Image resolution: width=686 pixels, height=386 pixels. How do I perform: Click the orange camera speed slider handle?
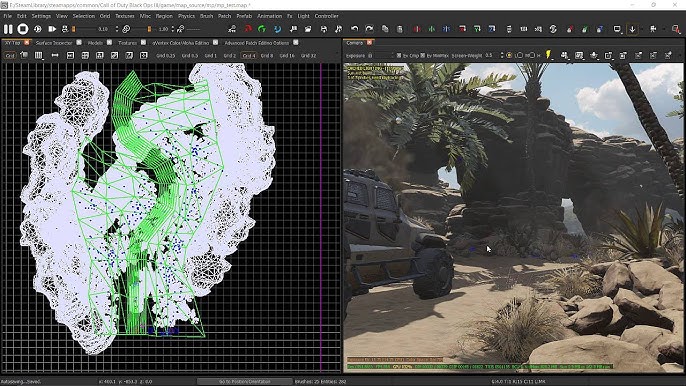click(74, 29)
